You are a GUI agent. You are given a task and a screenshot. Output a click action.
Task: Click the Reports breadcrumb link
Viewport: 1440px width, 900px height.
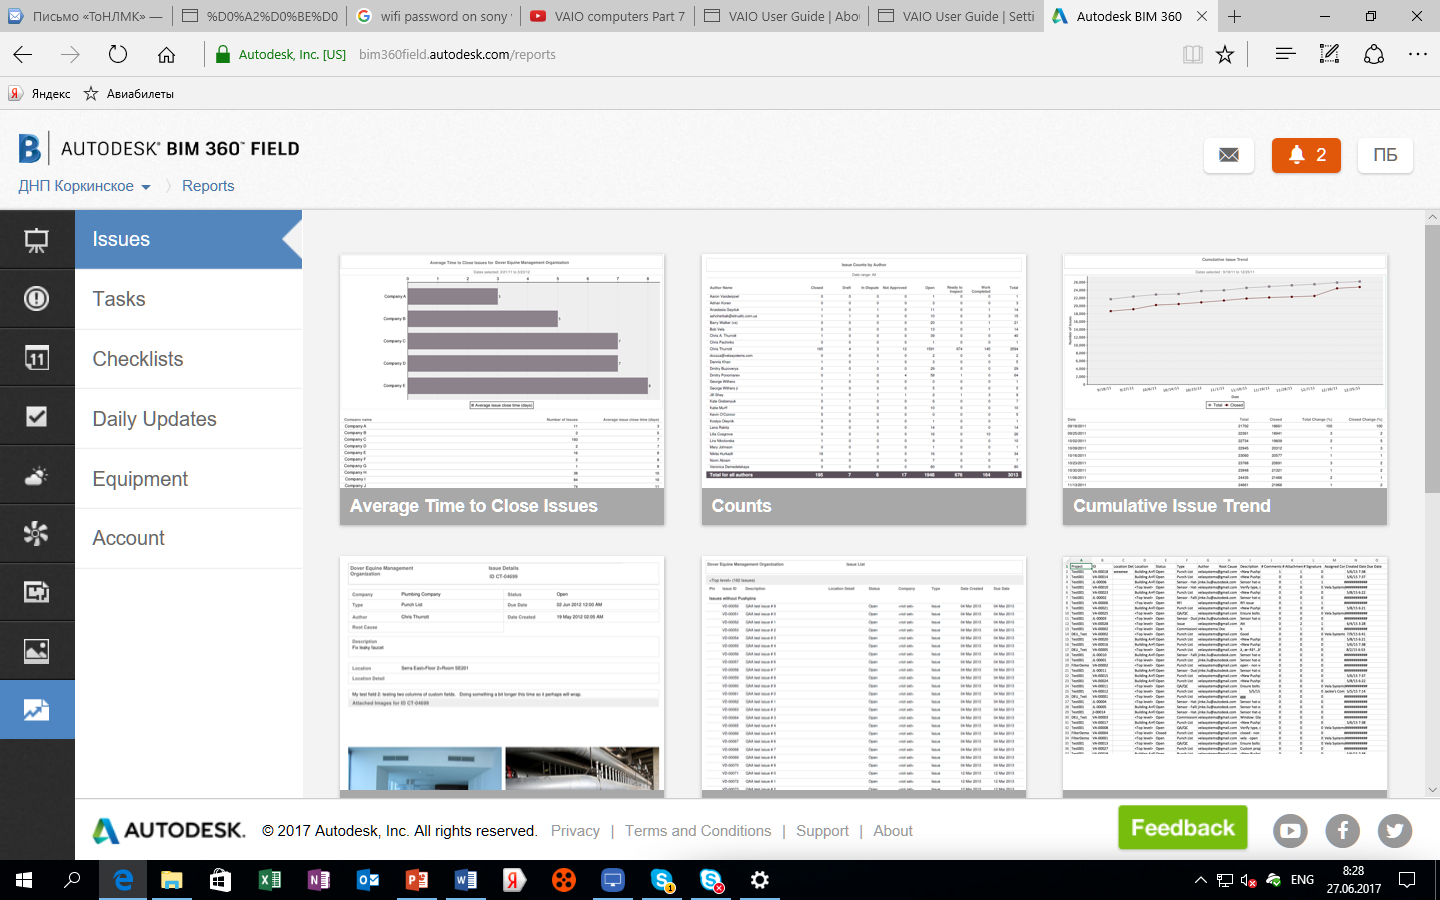pos(208,186)
